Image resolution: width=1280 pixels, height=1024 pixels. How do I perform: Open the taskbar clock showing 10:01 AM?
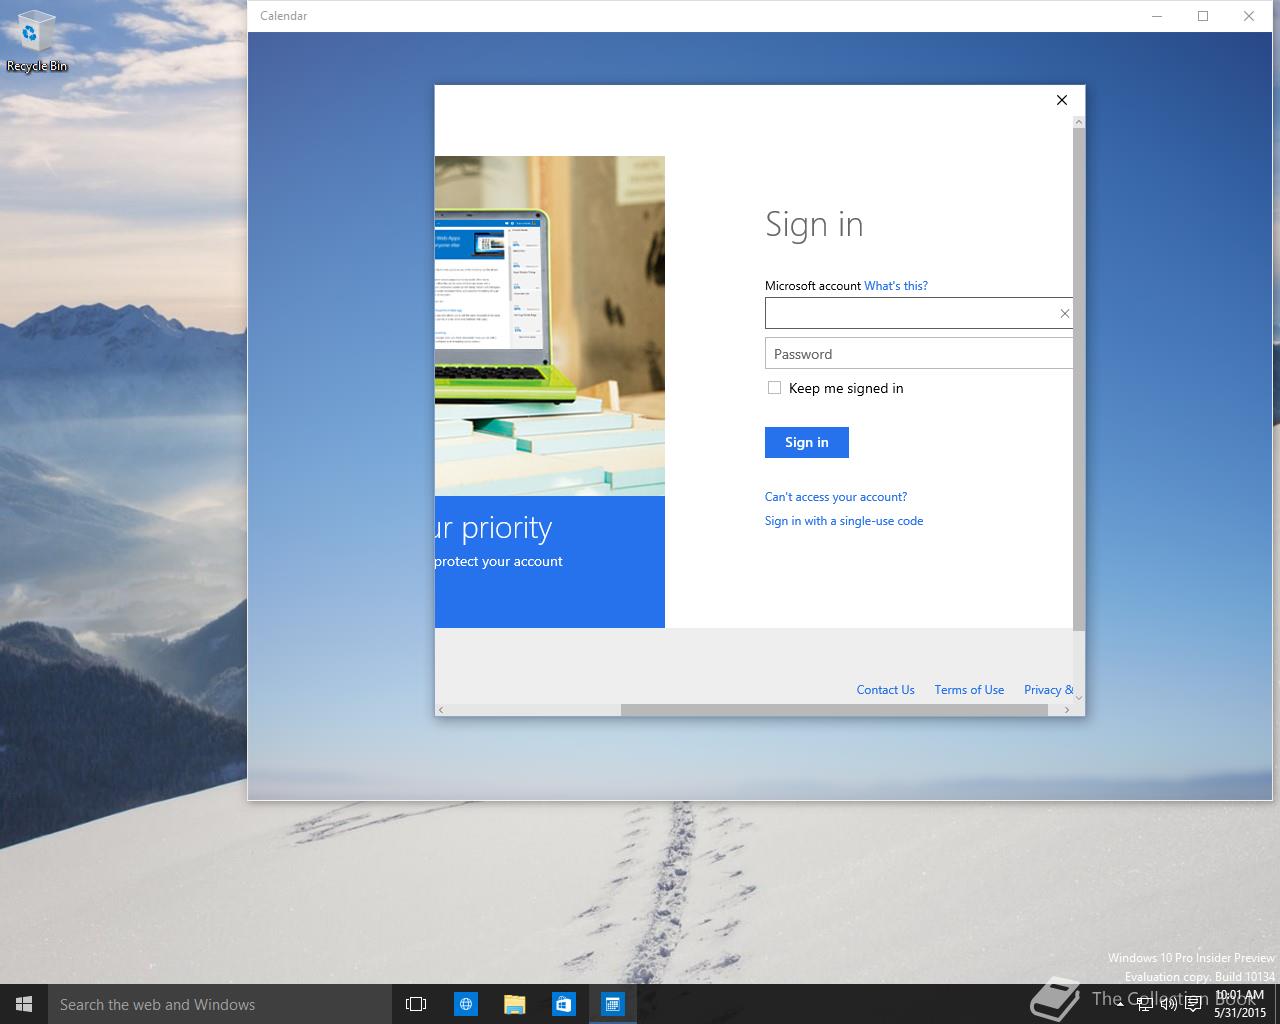coord(1240,1004)
